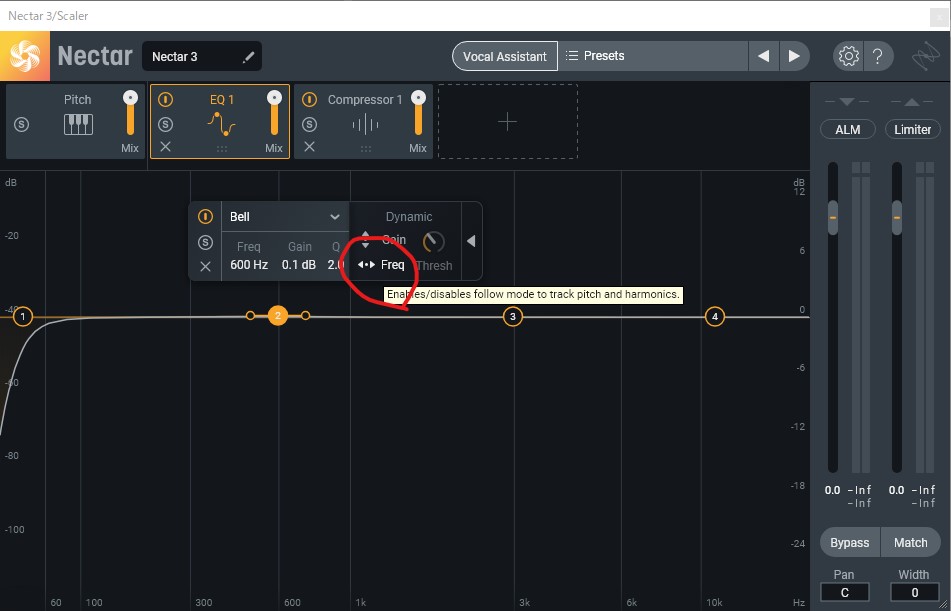Click the left Q handle of node 2
Image resolution: width=951 pixels, height=611 pixels.
[250, 316]
